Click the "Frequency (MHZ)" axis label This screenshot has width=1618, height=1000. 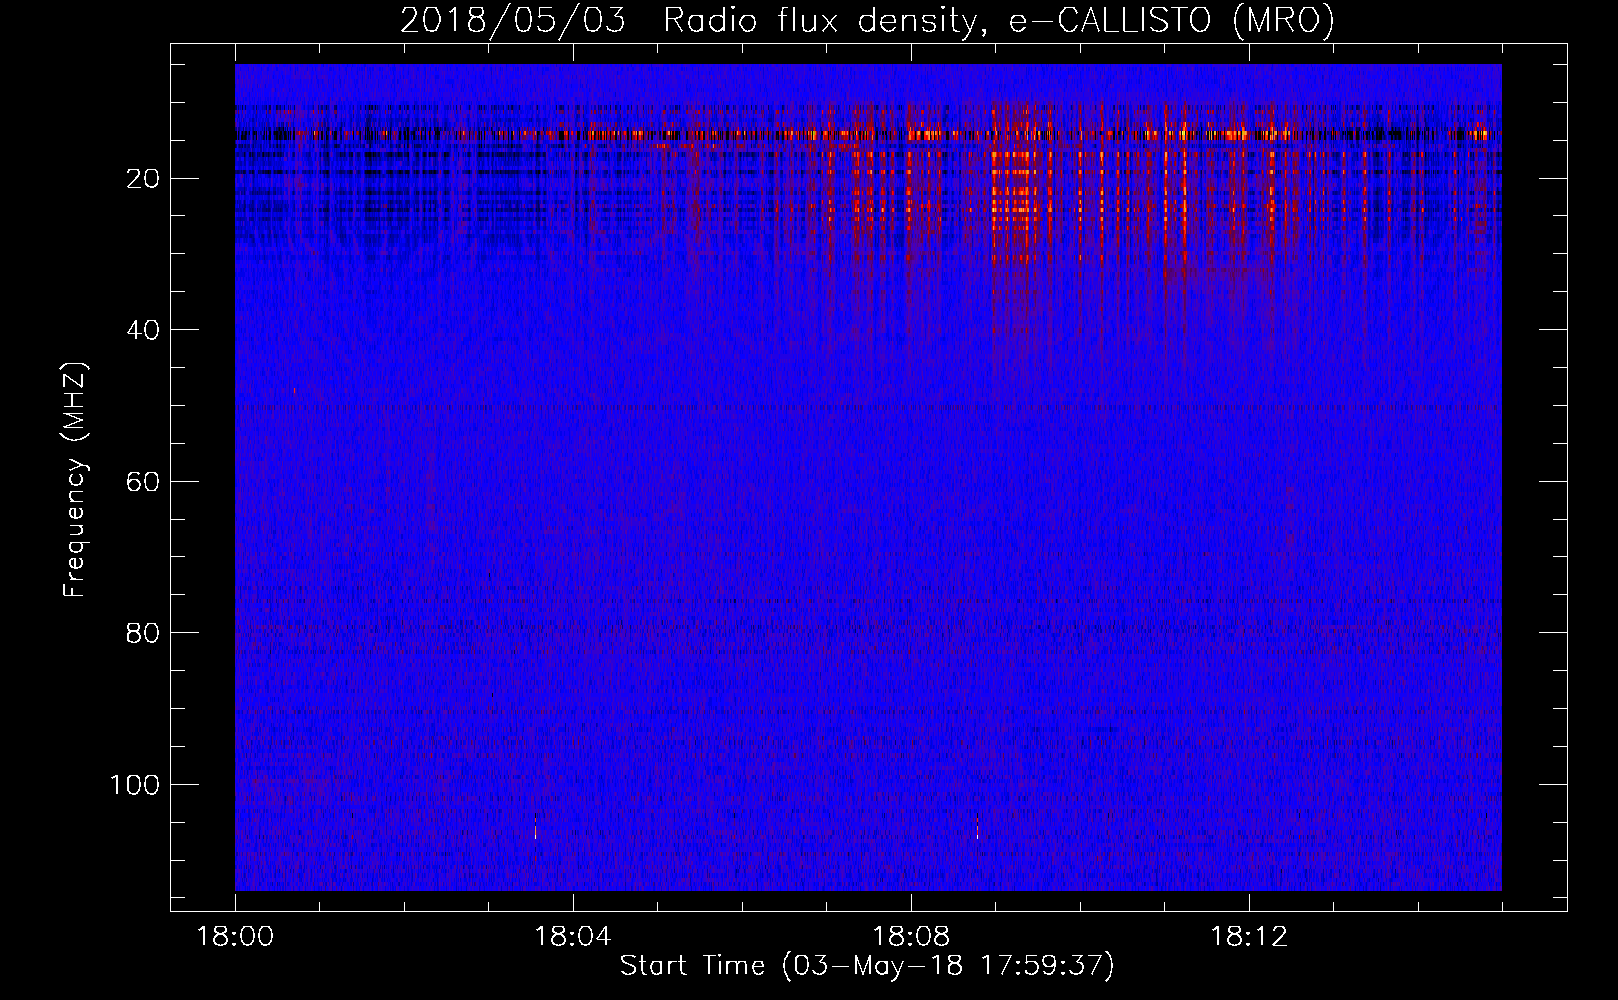click(75, 480)
